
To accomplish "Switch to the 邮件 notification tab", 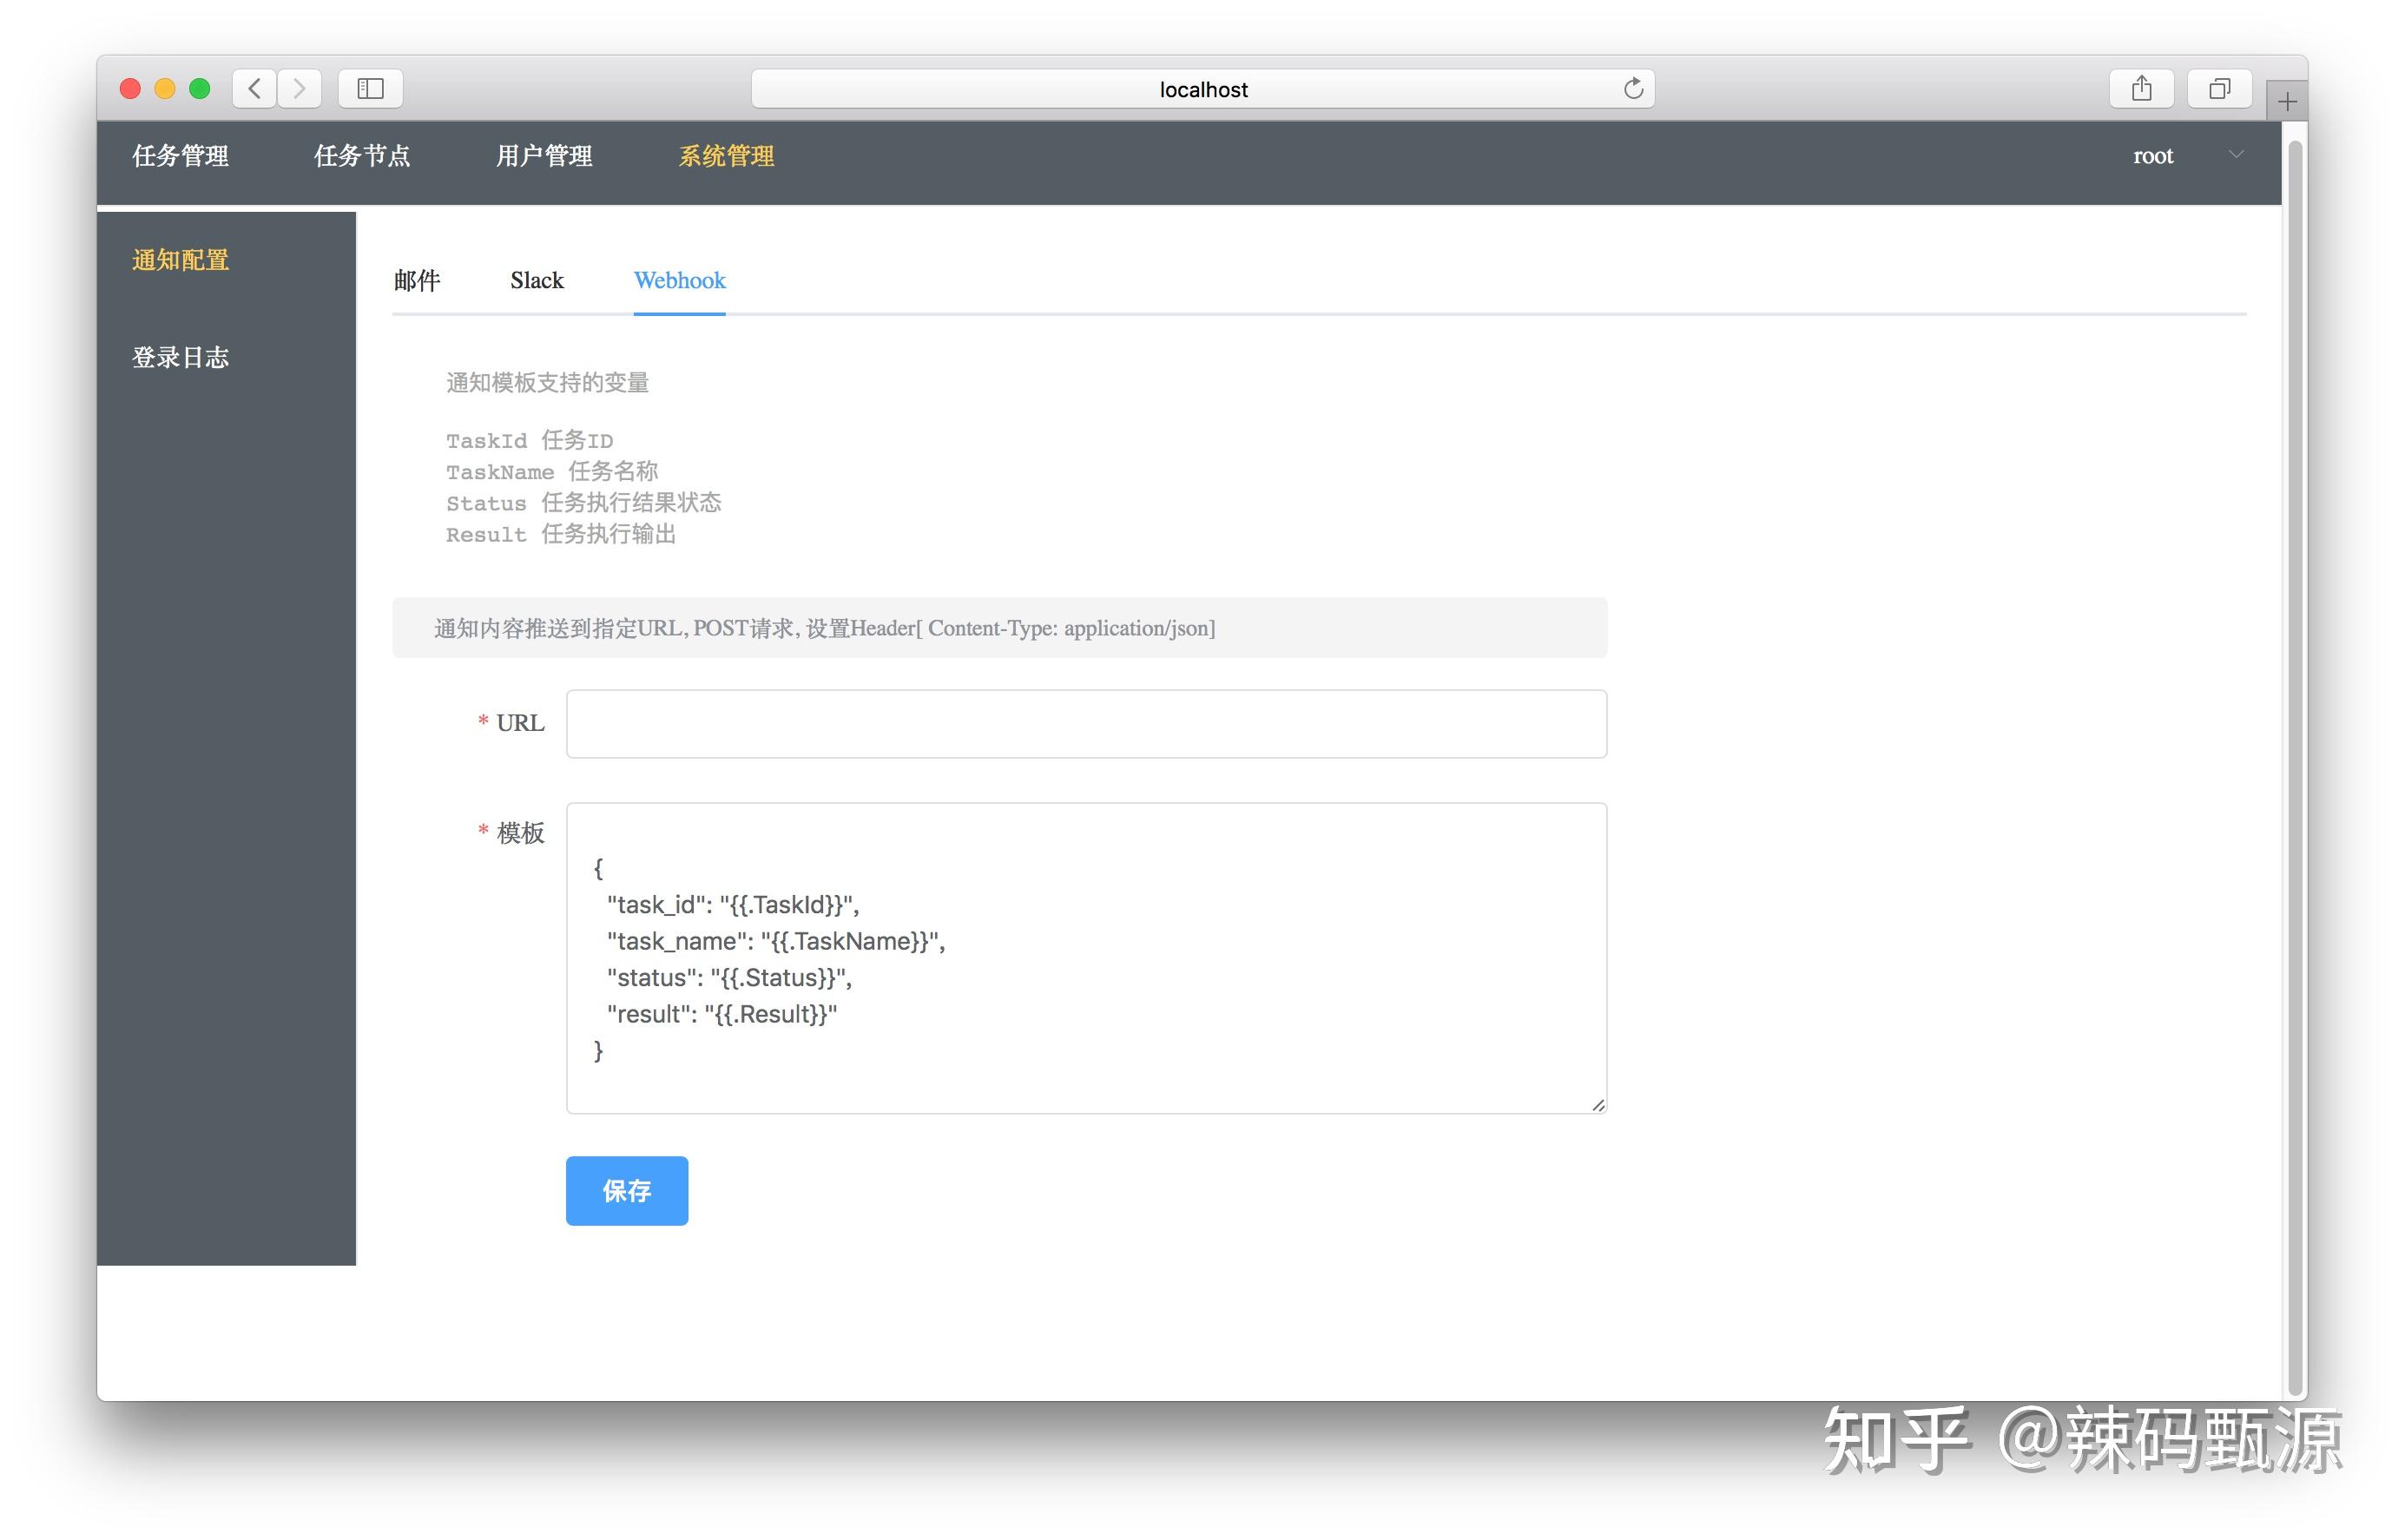I will 417,281.
